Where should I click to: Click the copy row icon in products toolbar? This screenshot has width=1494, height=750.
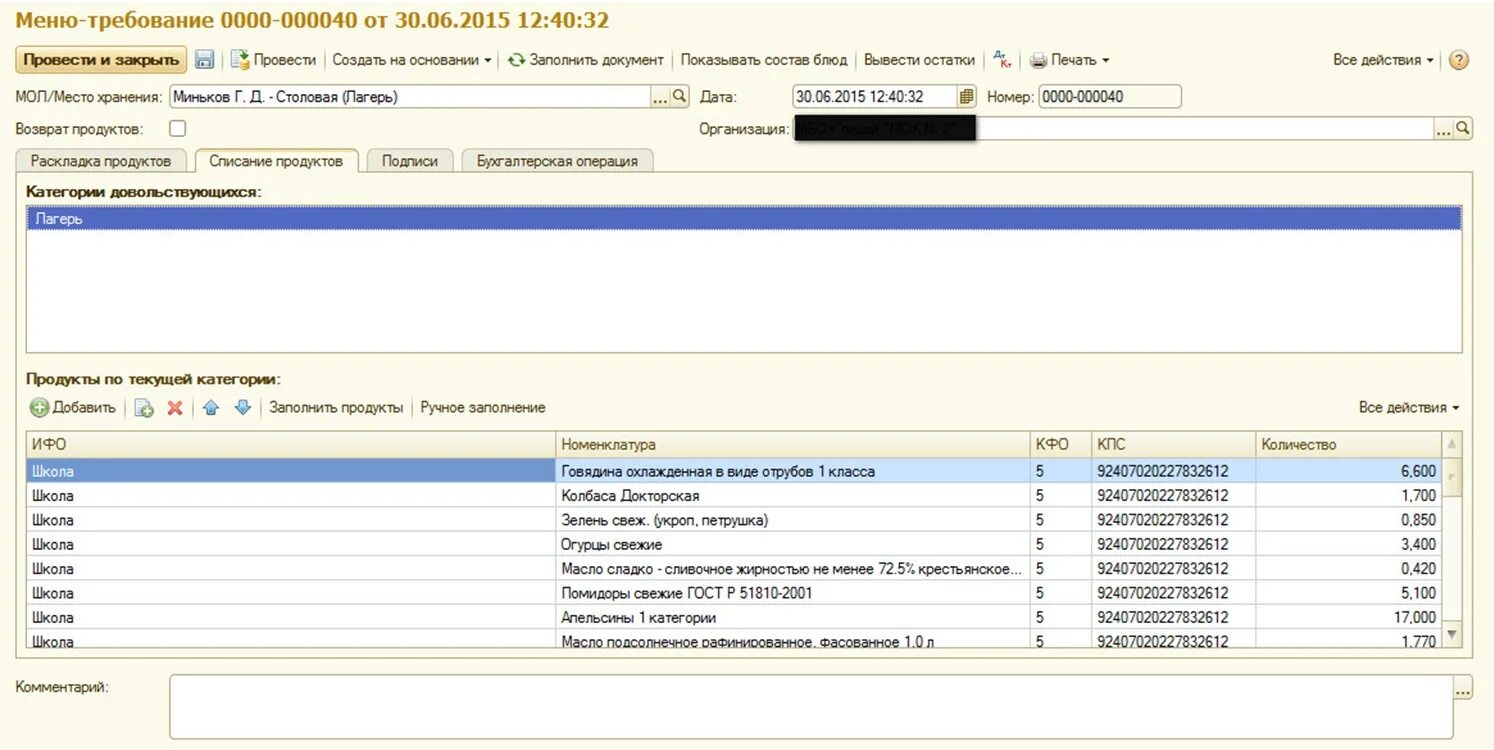pos(144,408)
